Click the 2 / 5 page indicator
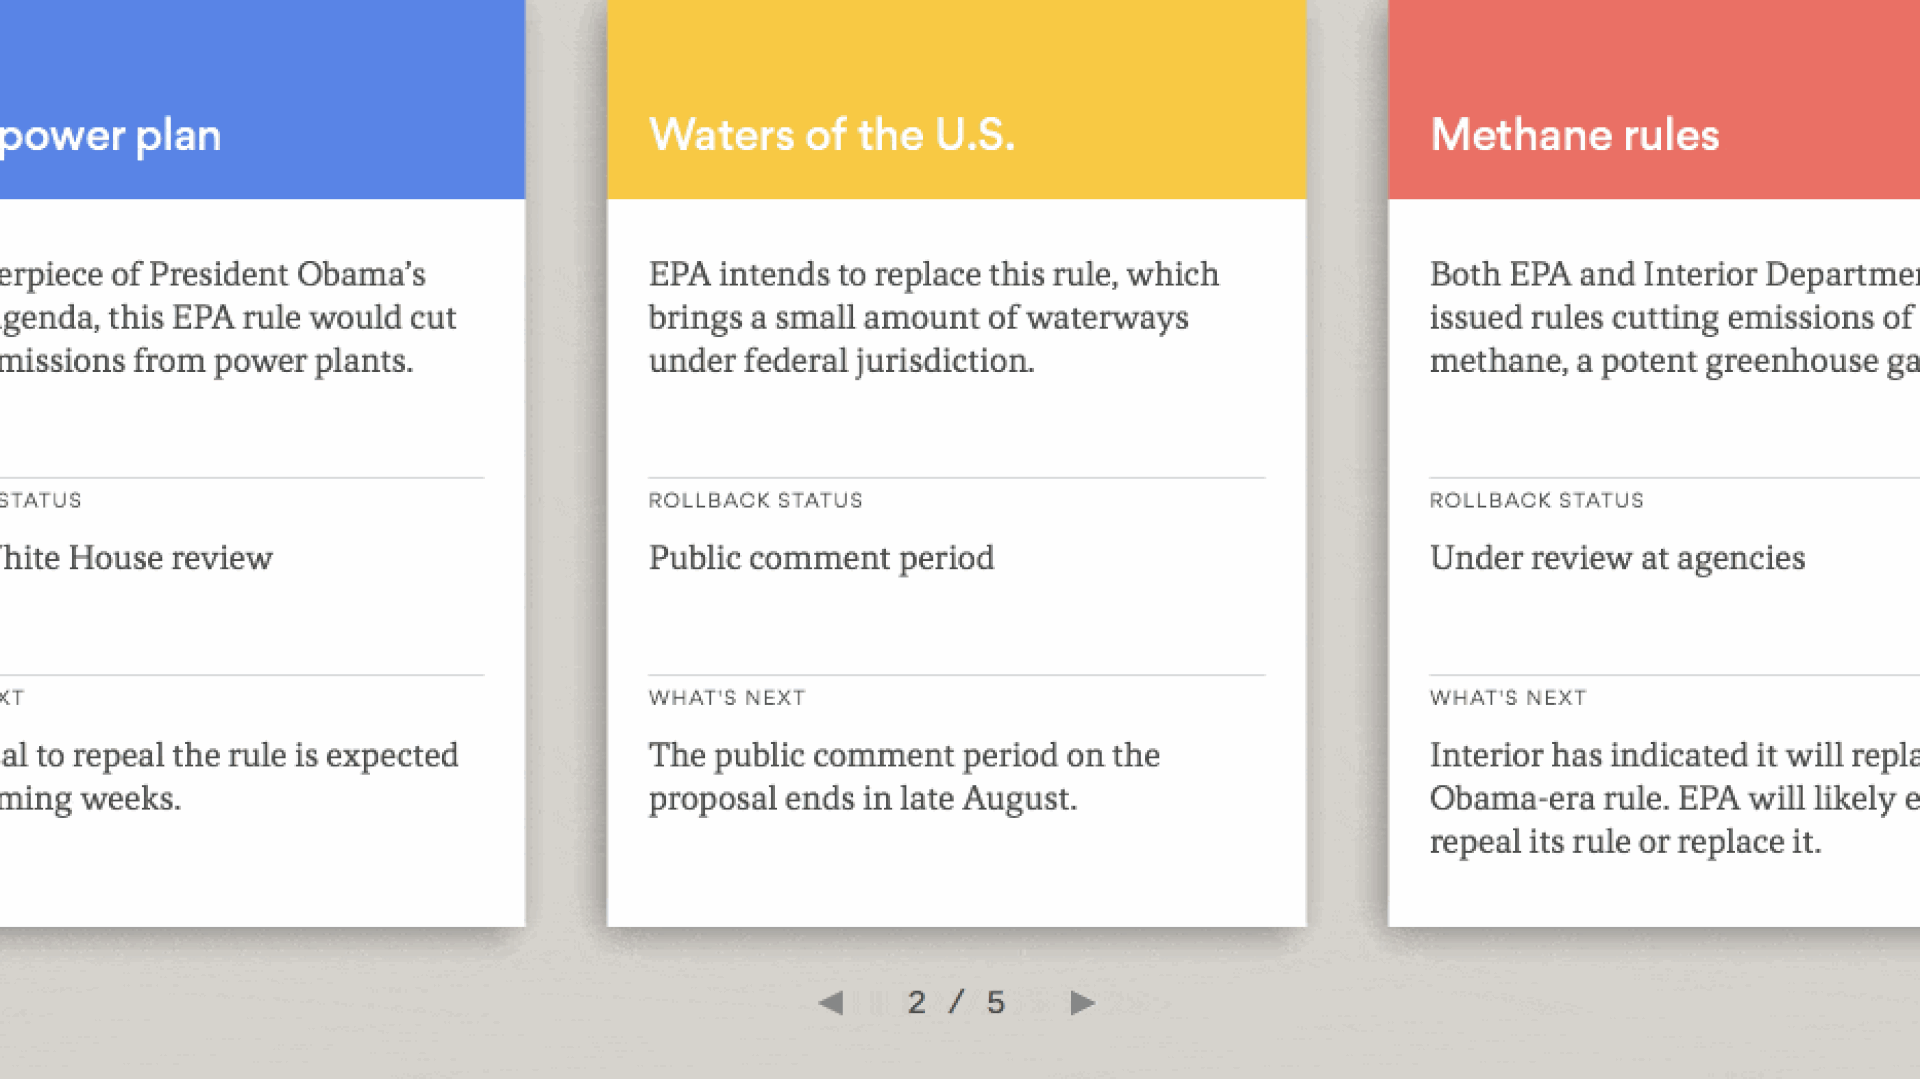1920x1079 pixels. tap(956, 1002)
